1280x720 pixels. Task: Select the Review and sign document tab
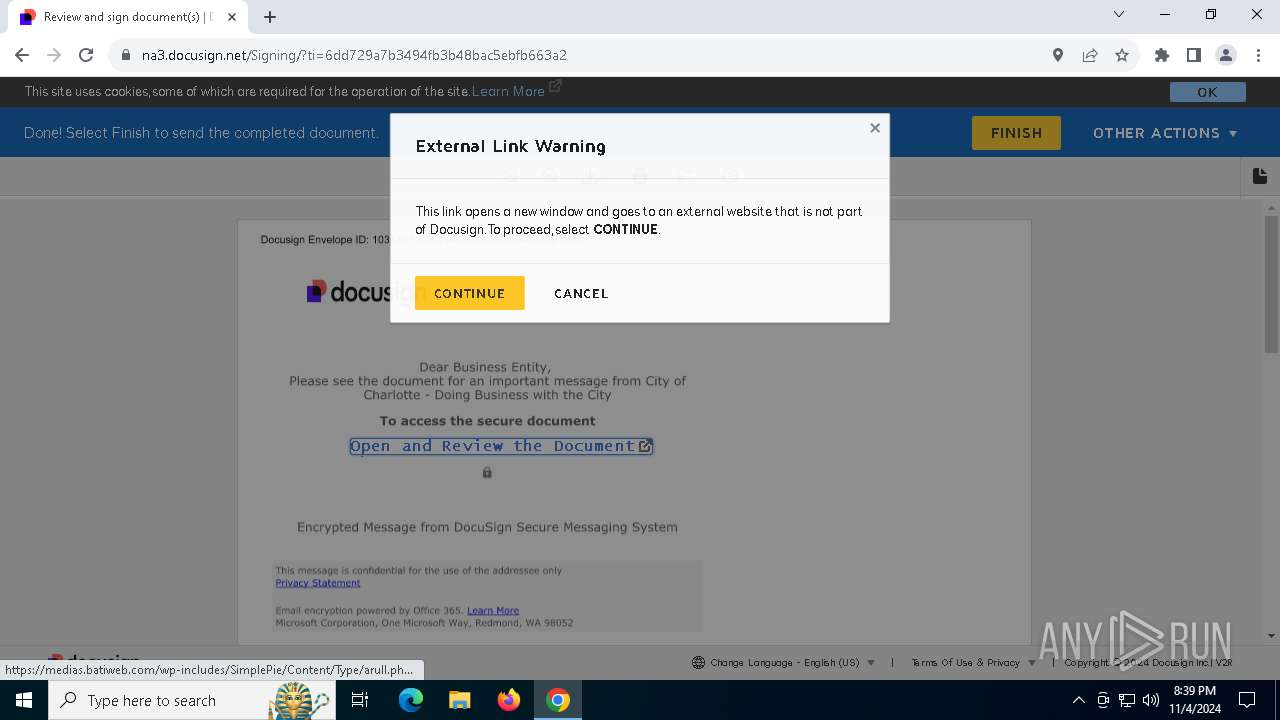[x=128, y=17]
